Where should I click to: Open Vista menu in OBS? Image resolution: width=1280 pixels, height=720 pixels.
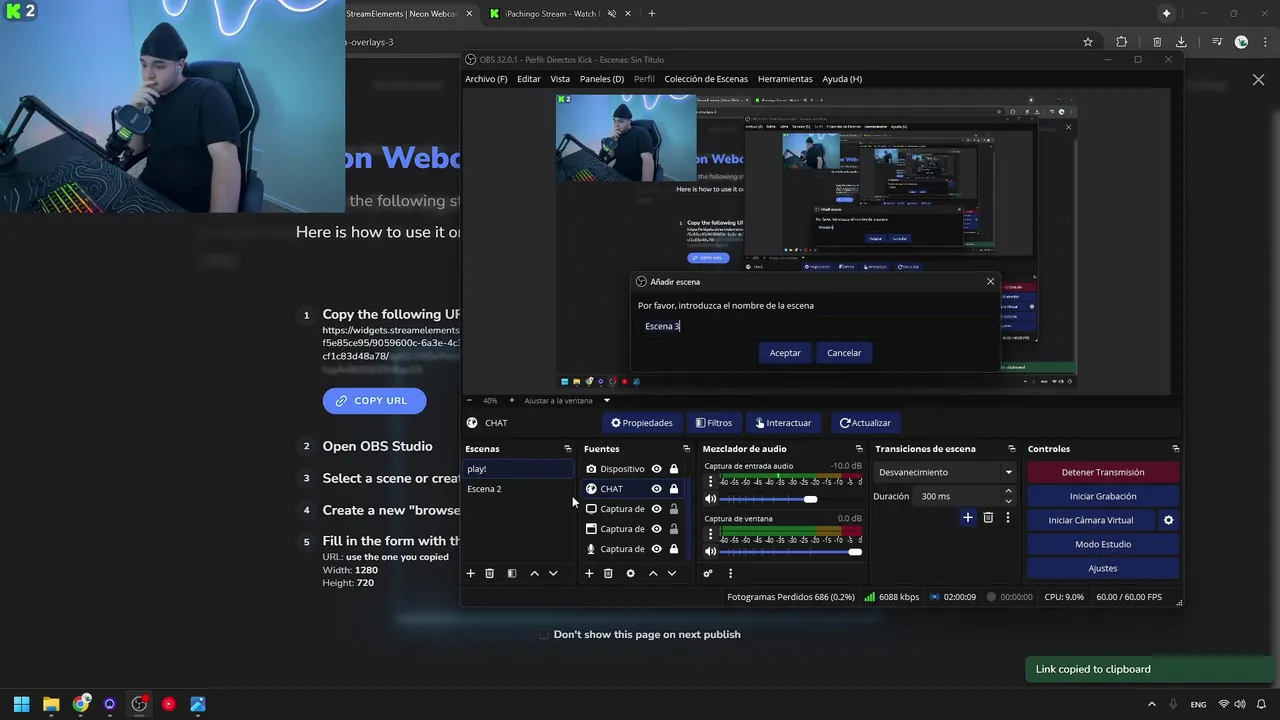pos(560,79)
